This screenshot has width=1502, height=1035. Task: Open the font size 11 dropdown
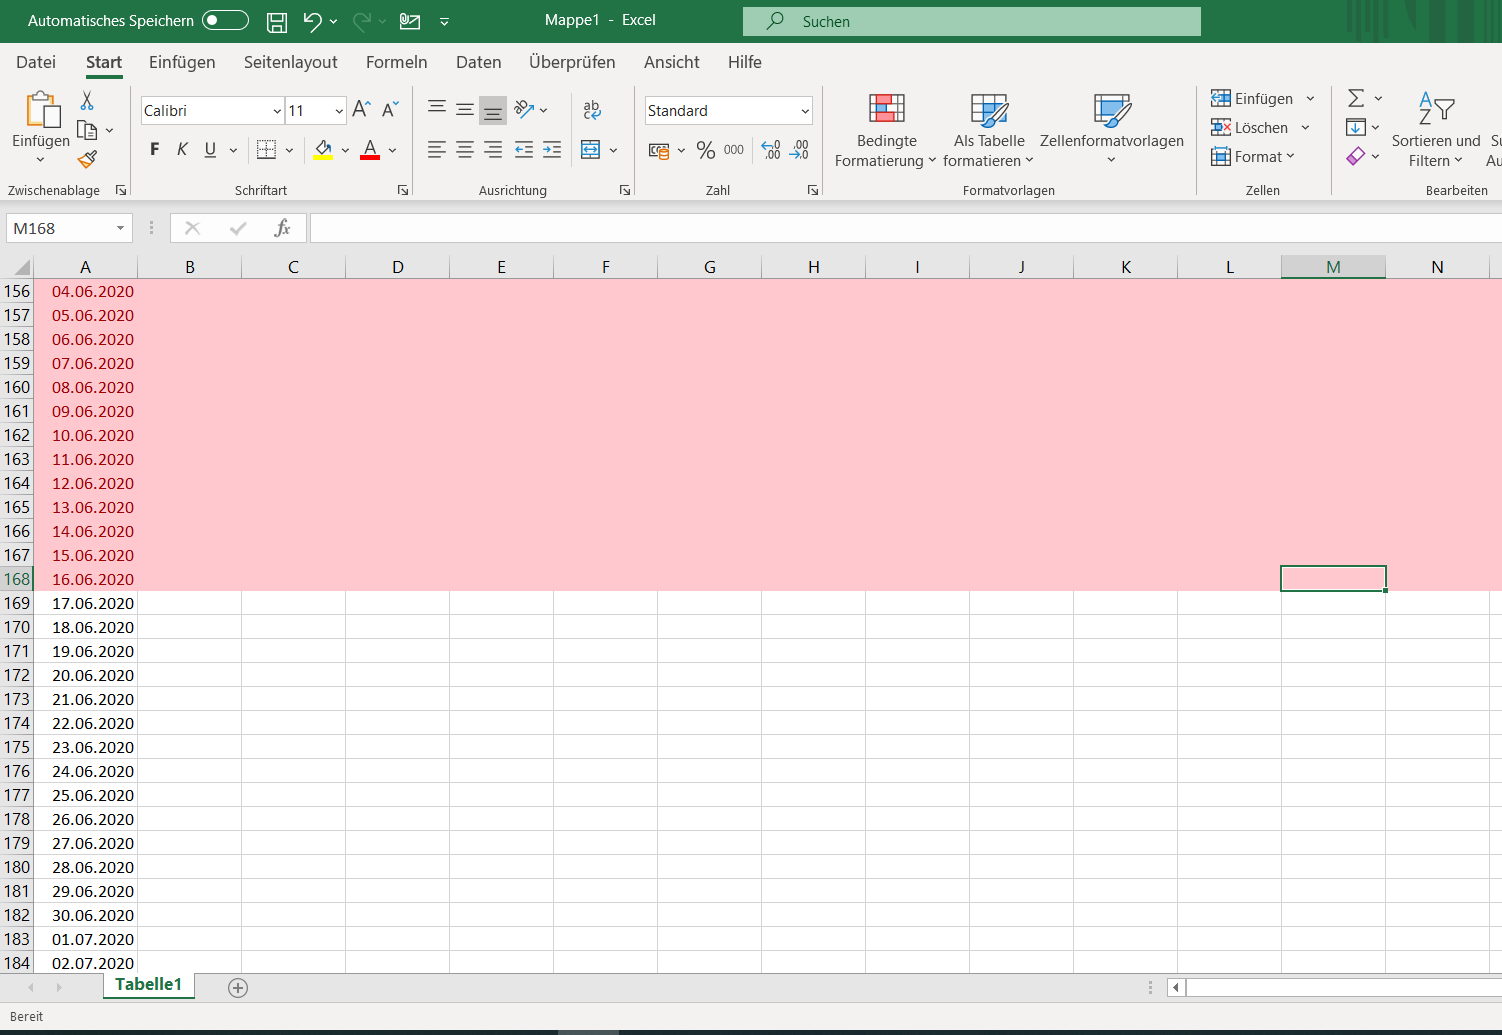tap(339, 111)
